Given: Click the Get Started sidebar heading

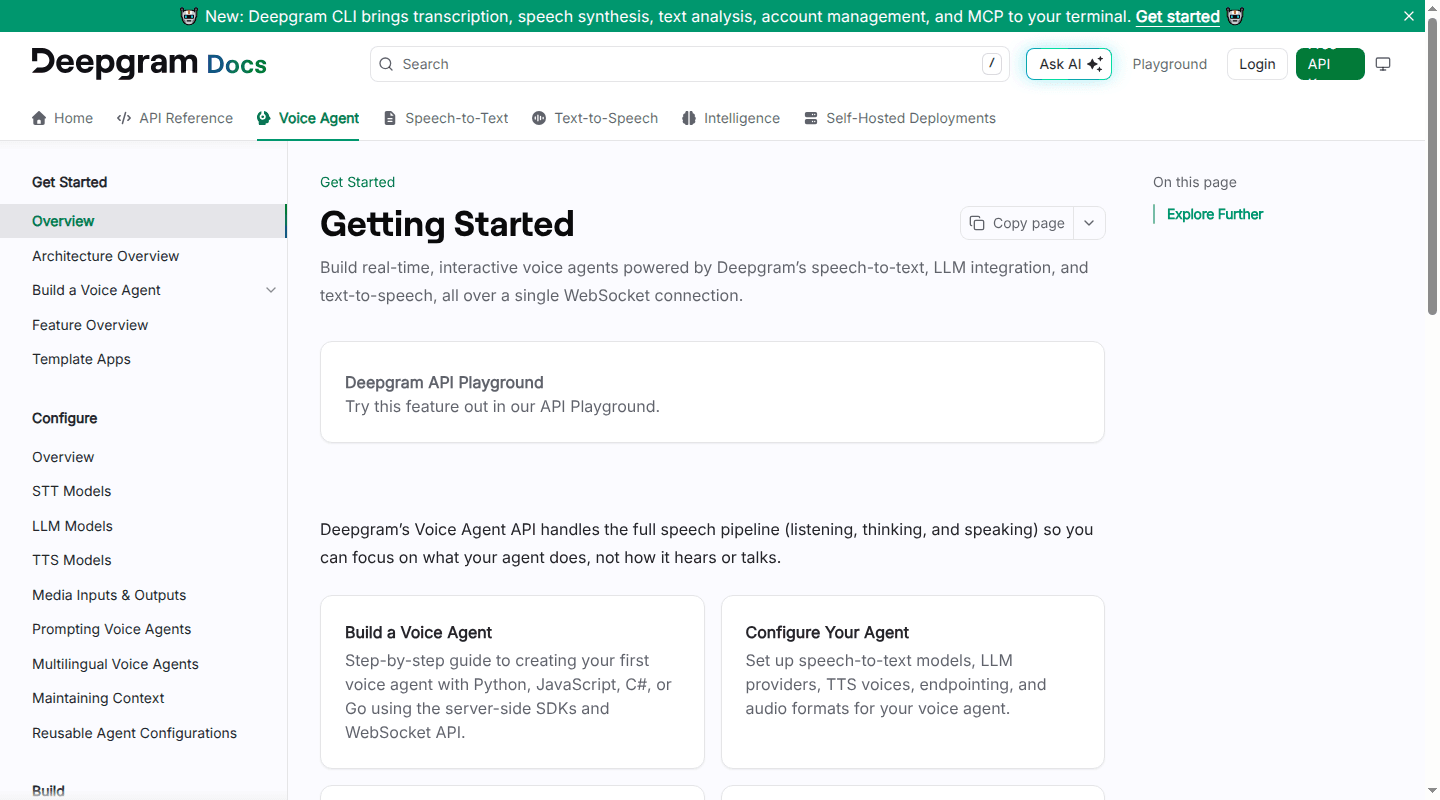Looking at the screenshot, I should click(x=69, y=182).
